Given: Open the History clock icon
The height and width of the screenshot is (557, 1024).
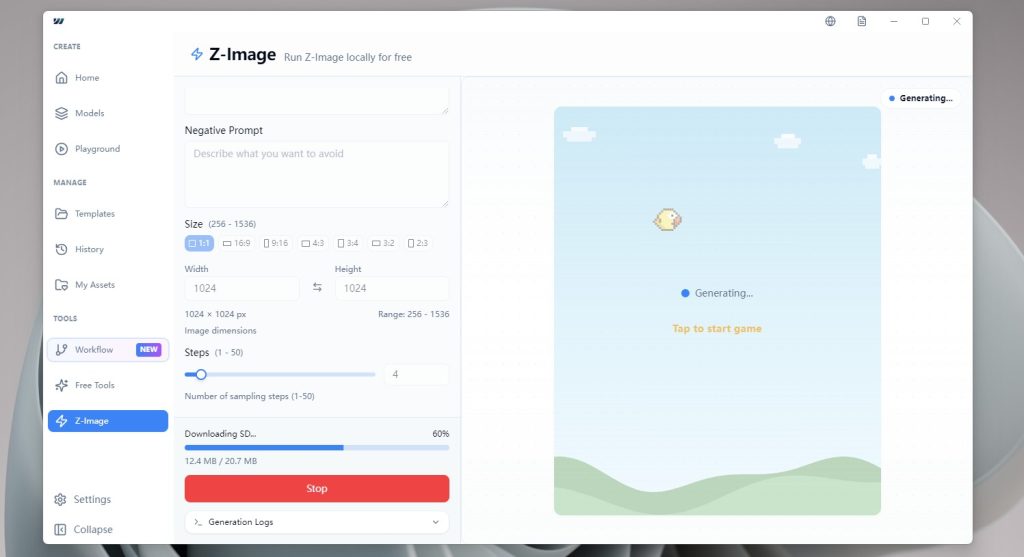Looking at the screenshot, I should click(61, 249).
